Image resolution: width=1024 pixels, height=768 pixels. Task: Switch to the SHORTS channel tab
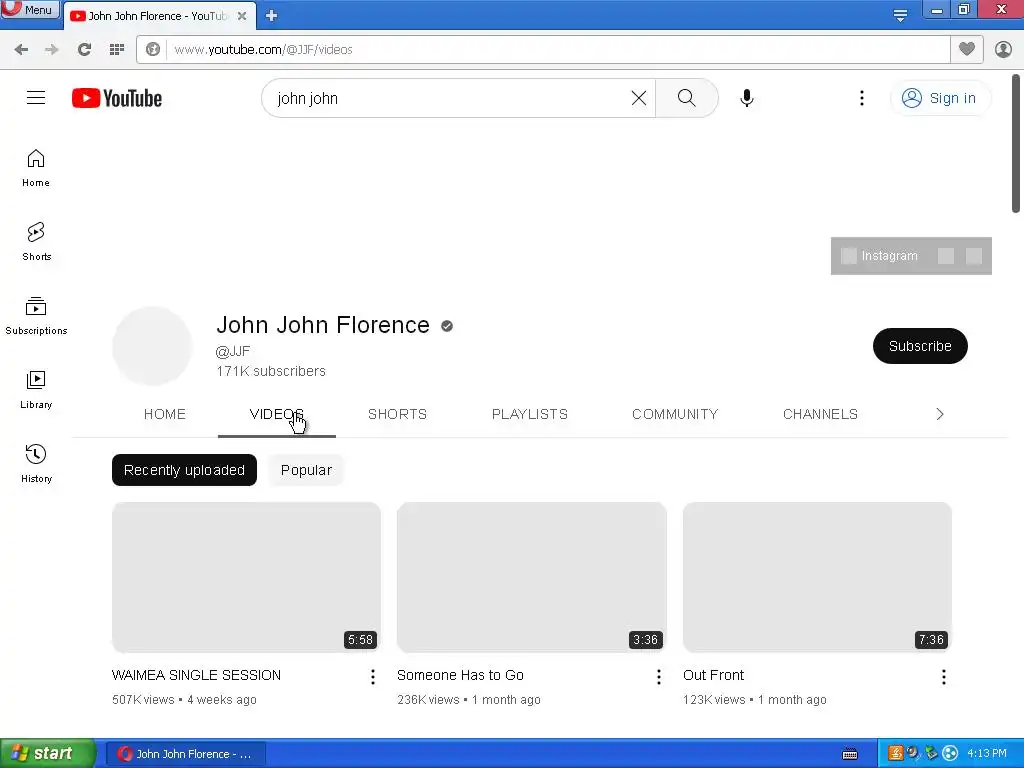[x=397, y=414]
